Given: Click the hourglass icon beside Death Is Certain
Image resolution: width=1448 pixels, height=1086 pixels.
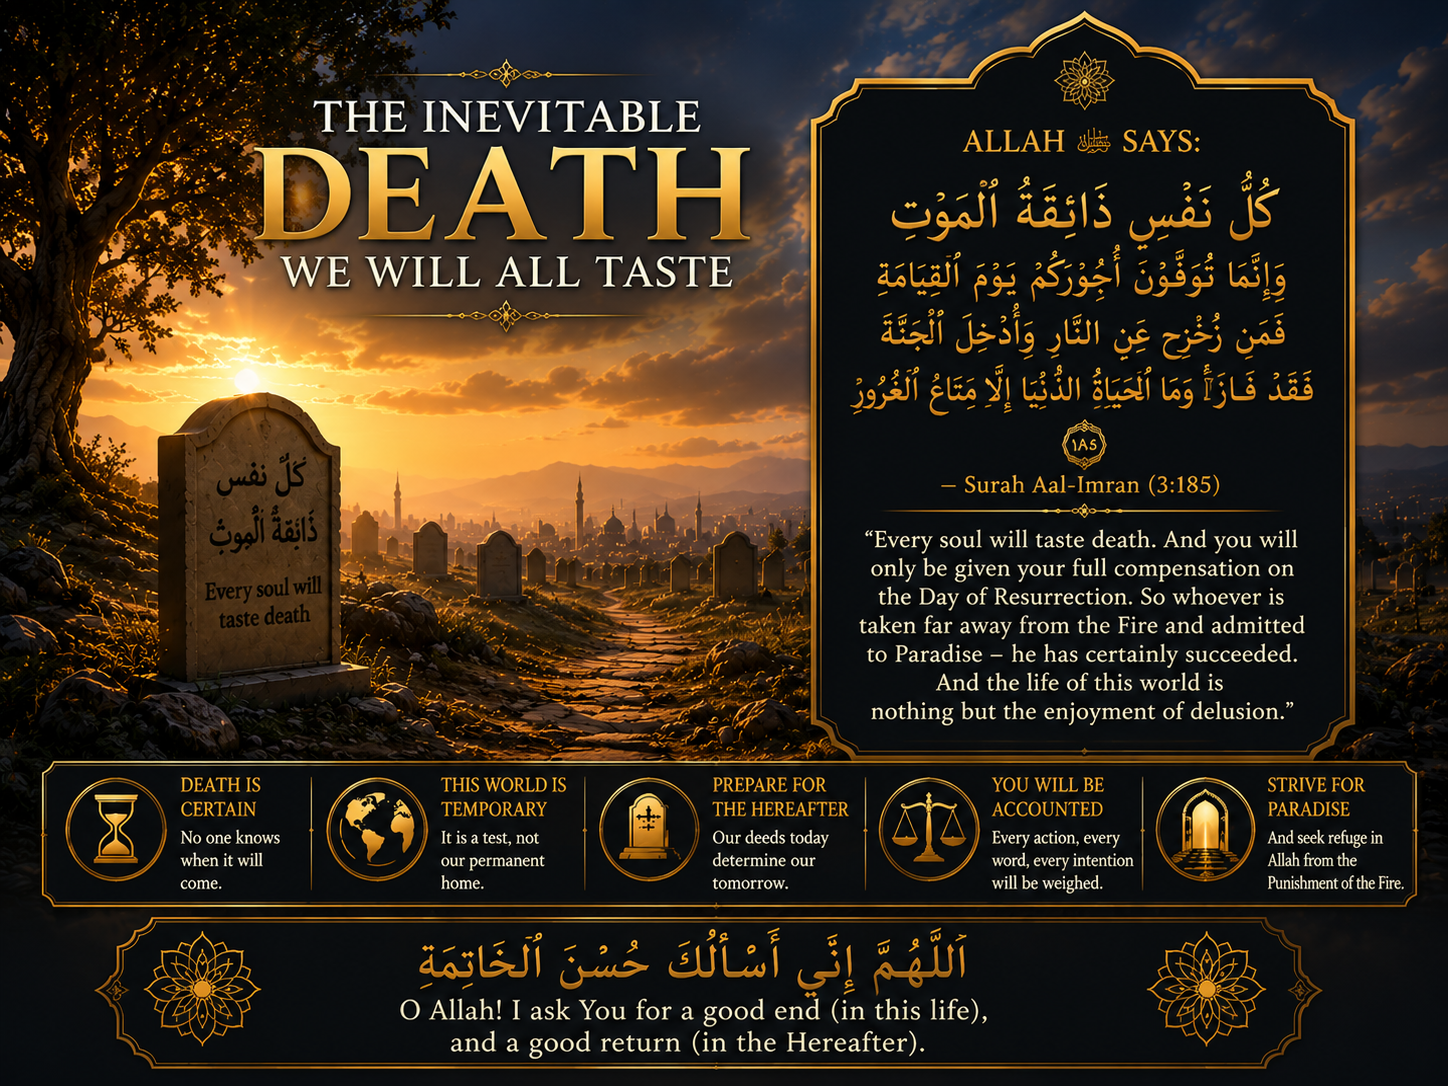Looking at the screenshot, I should pos(116,830).
